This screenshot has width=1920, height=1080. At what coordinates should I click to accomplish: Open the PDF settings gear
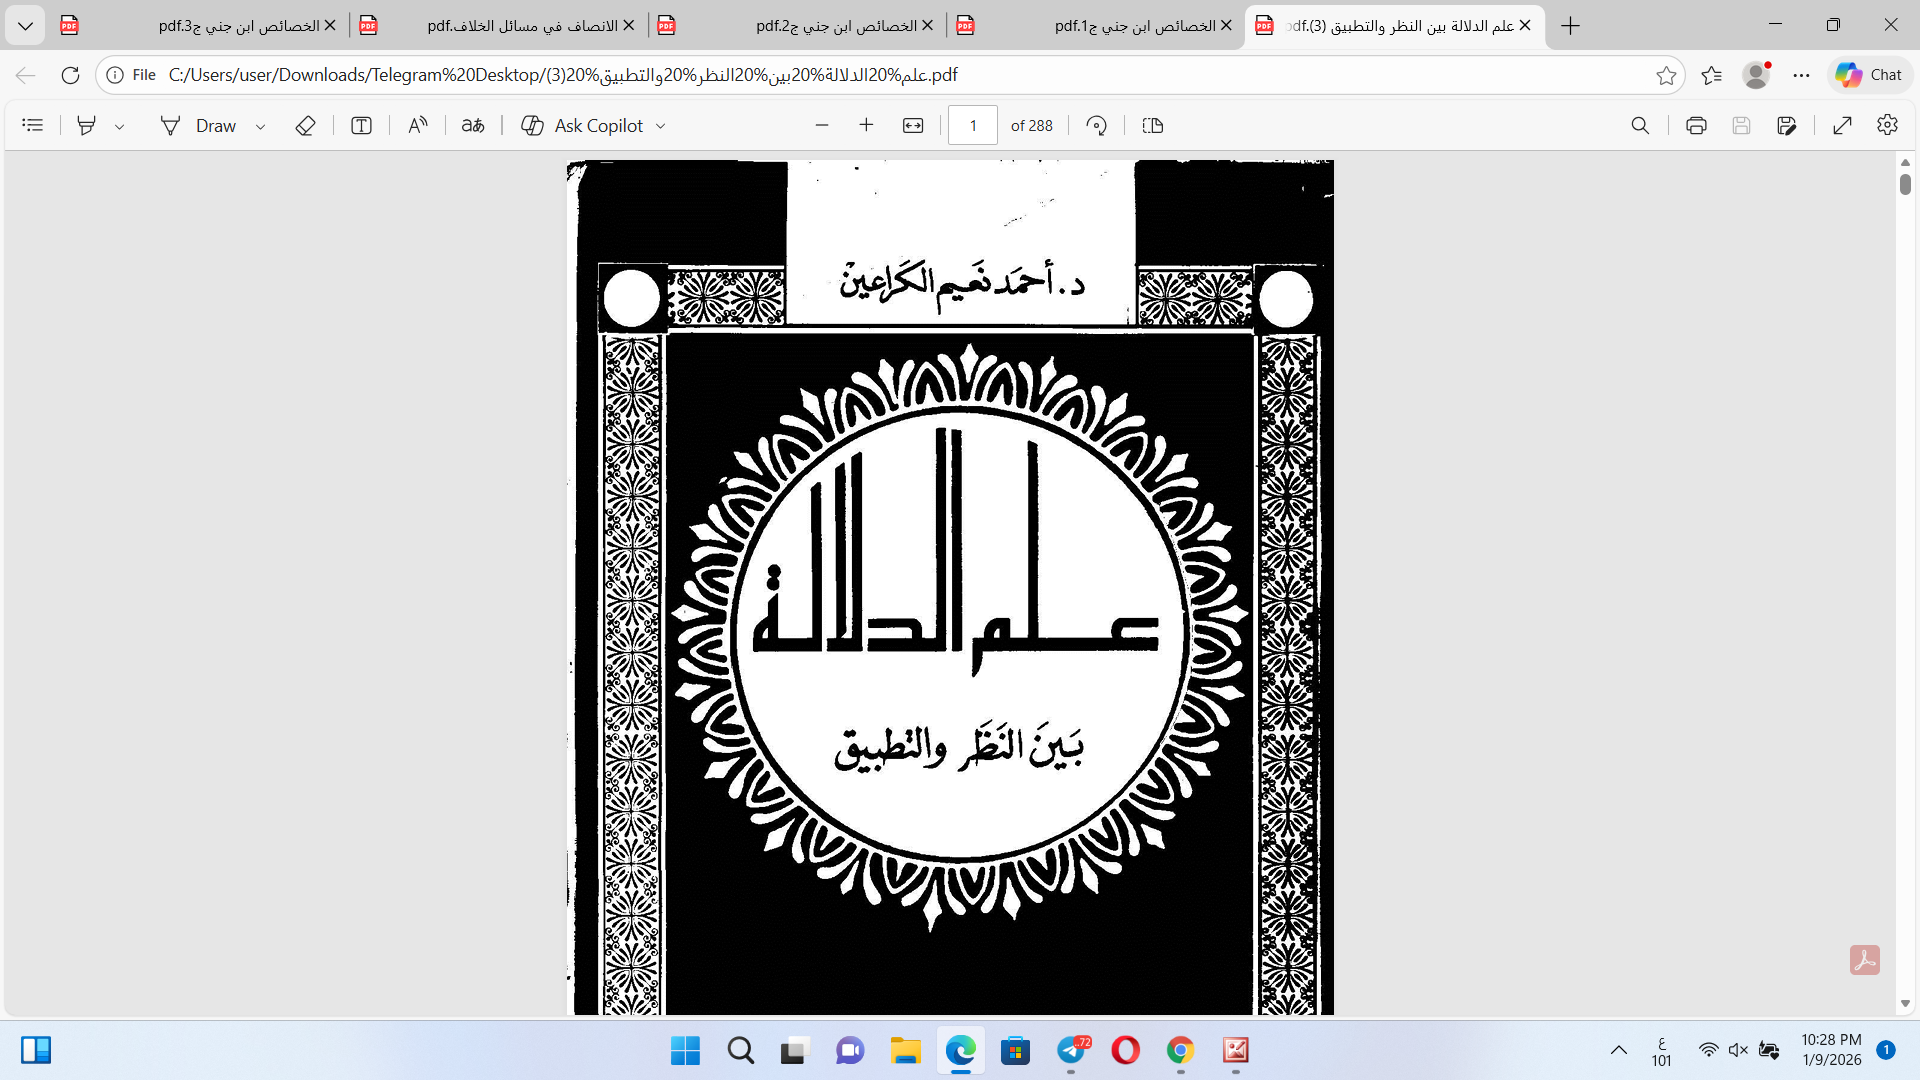point(1887,125)
